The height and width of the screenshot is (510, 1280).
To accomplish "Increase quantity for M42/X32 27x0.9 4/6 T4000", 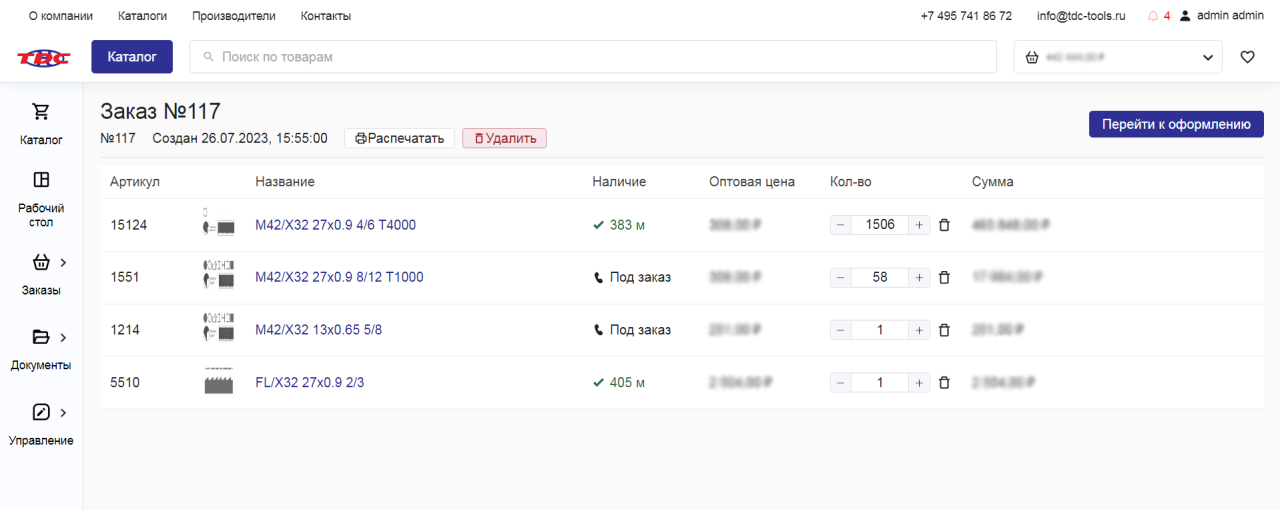I will [x=919, y=225].
